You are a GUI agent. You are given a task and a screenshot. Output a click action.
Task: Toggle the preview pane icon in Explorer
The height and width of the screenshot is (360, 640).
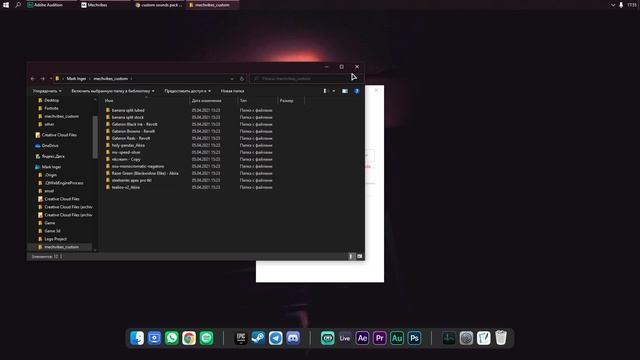click(345, 91)
